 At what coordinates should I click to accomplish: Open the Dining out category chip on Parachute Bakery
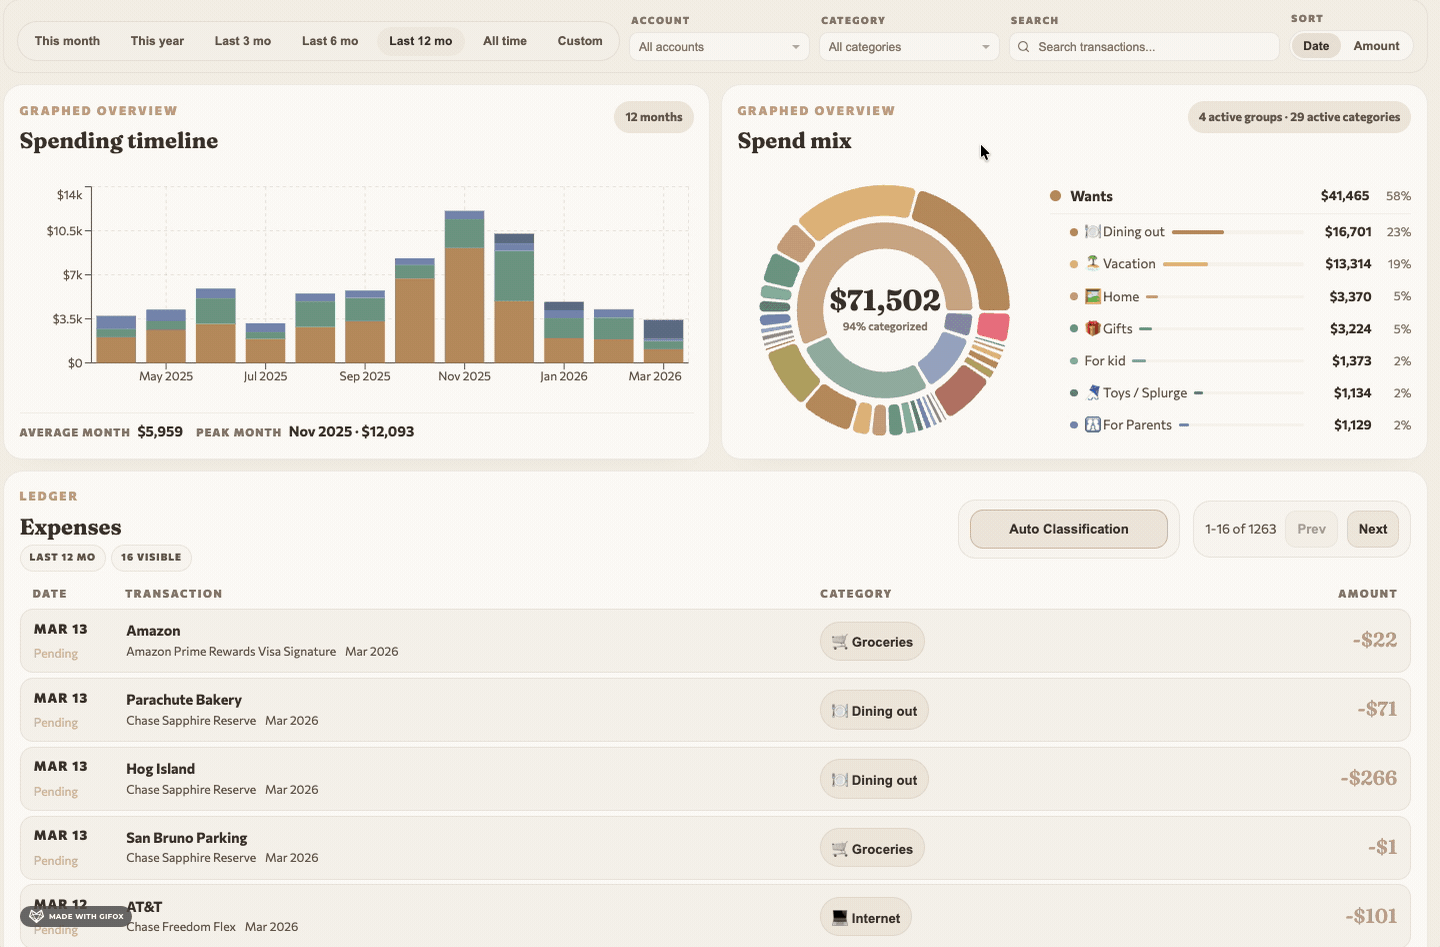pyautogui.click(x=874, y=710)
